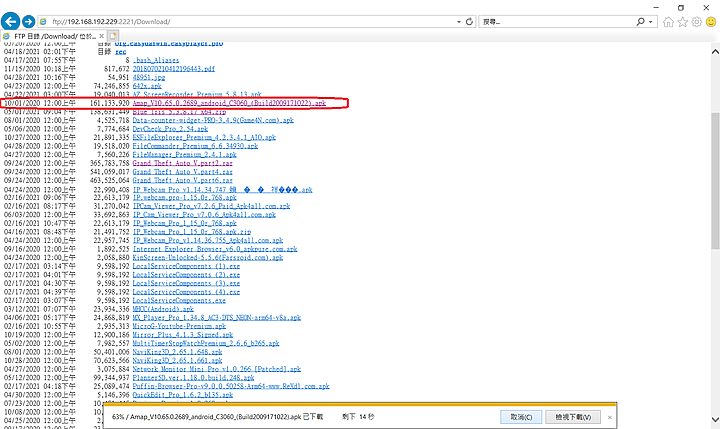720x429 pixels.
Task: Click the browser Forward arrow button
Action: point(28,21)
